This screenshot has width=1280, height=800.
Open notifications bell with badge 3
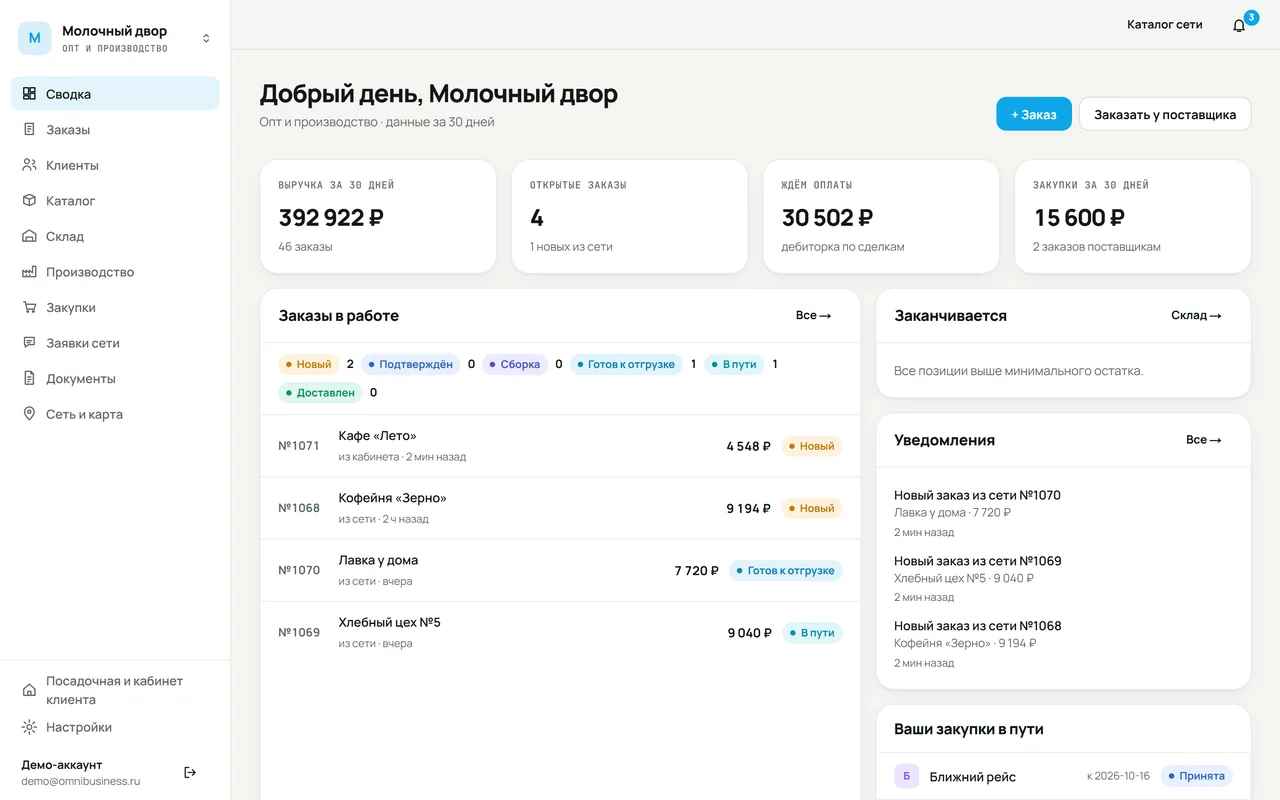(1240, 25)
